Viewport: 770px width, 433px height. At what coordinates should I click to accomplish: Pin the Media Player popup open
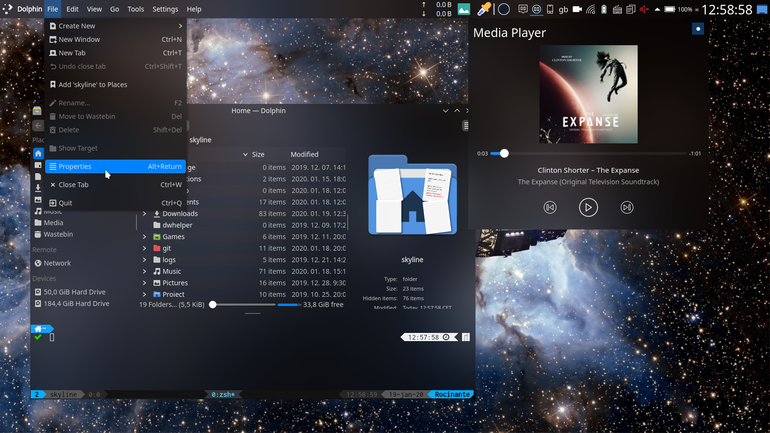tap(698, 28)
